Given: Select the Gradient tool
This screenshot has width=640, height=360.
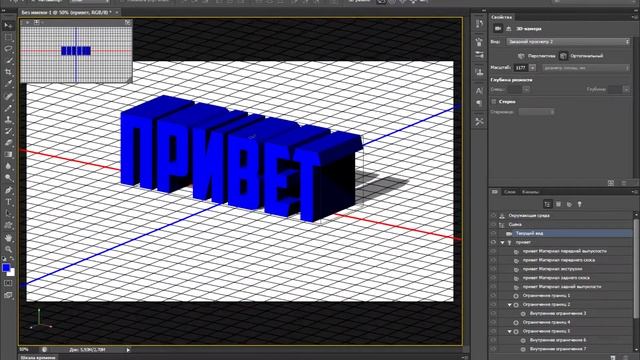Looking at the screenshot, I should point(8,155).
